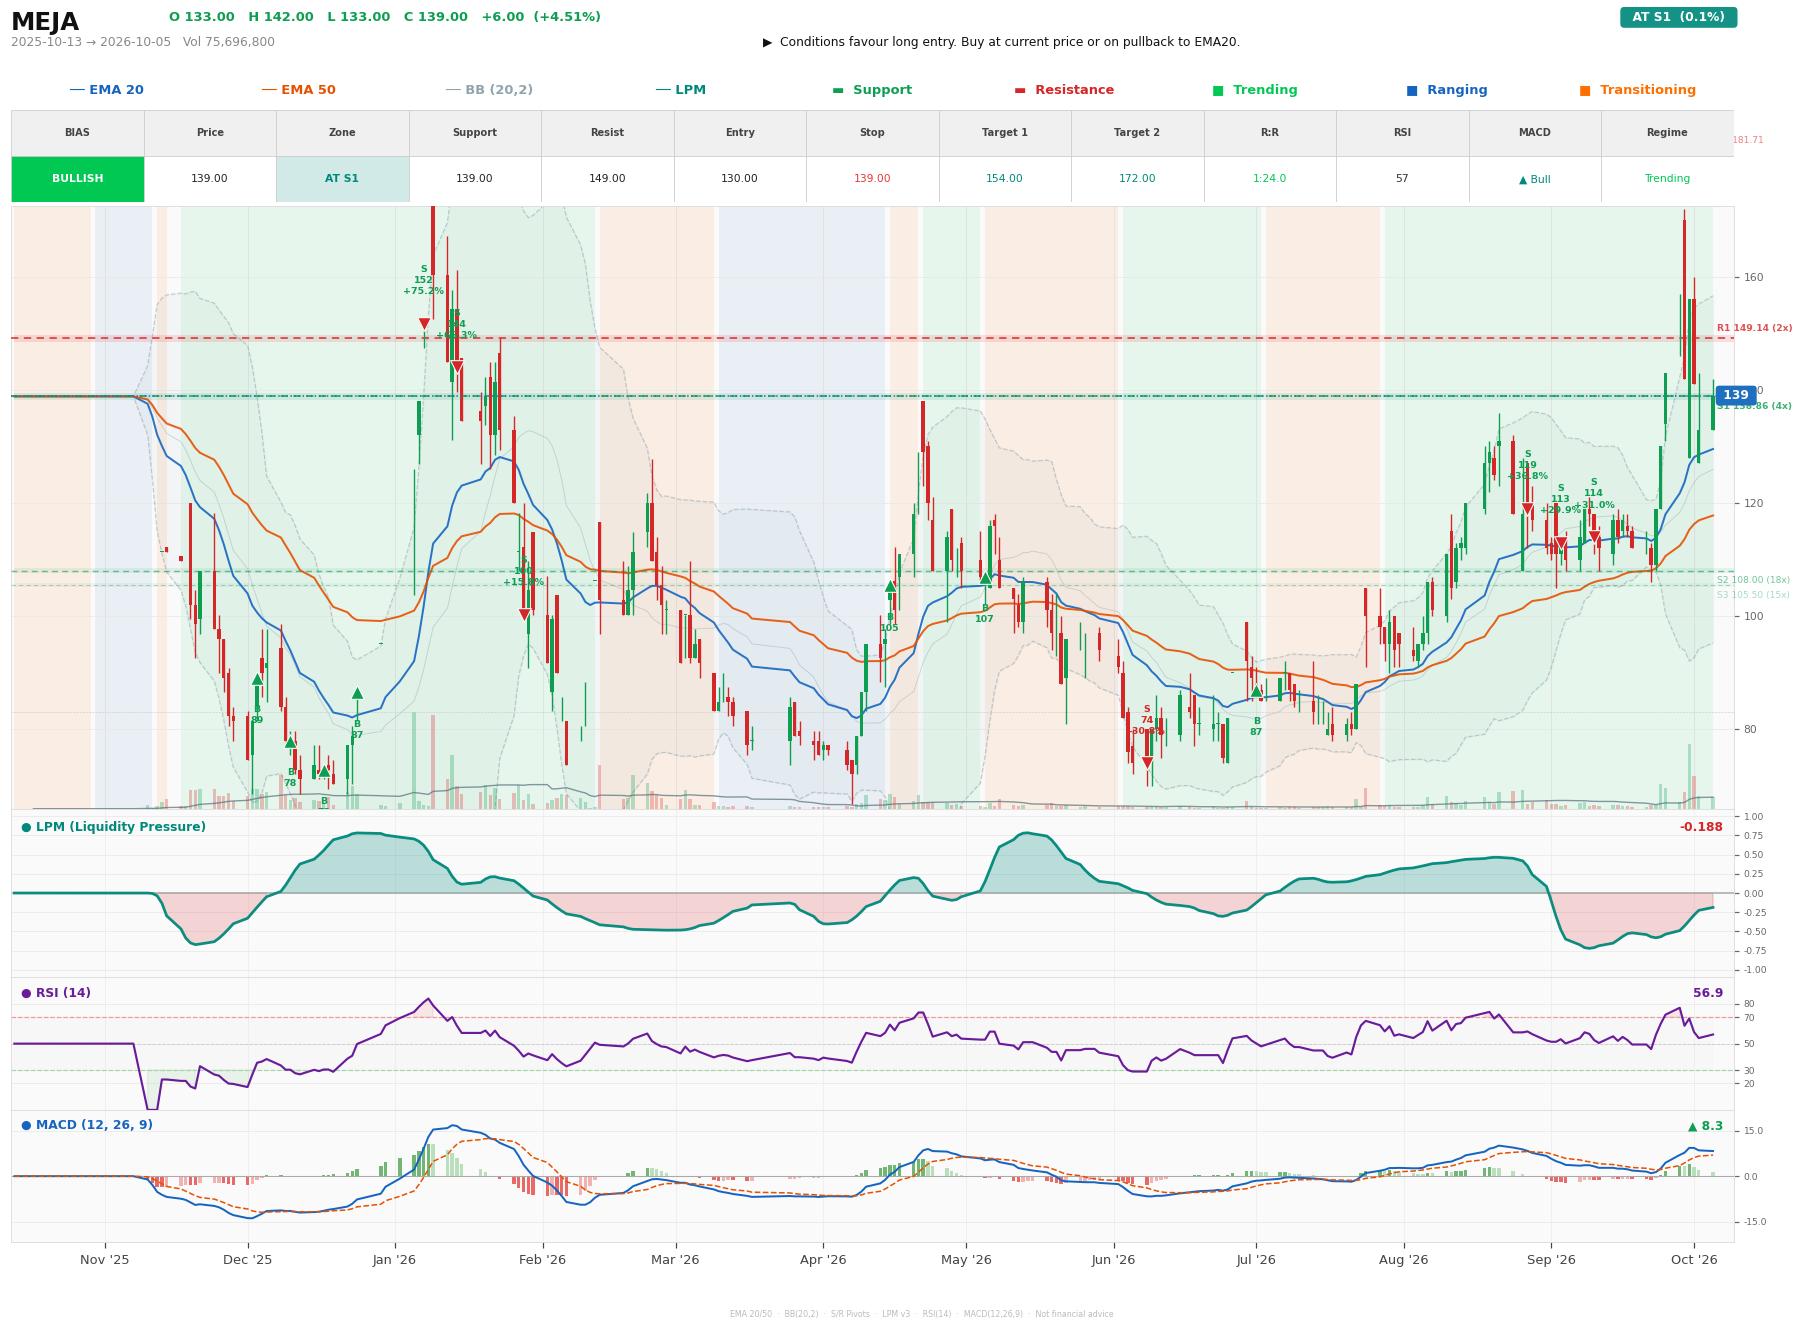
Task: Click the Entry value 130.00
Action: coord(740,179)
